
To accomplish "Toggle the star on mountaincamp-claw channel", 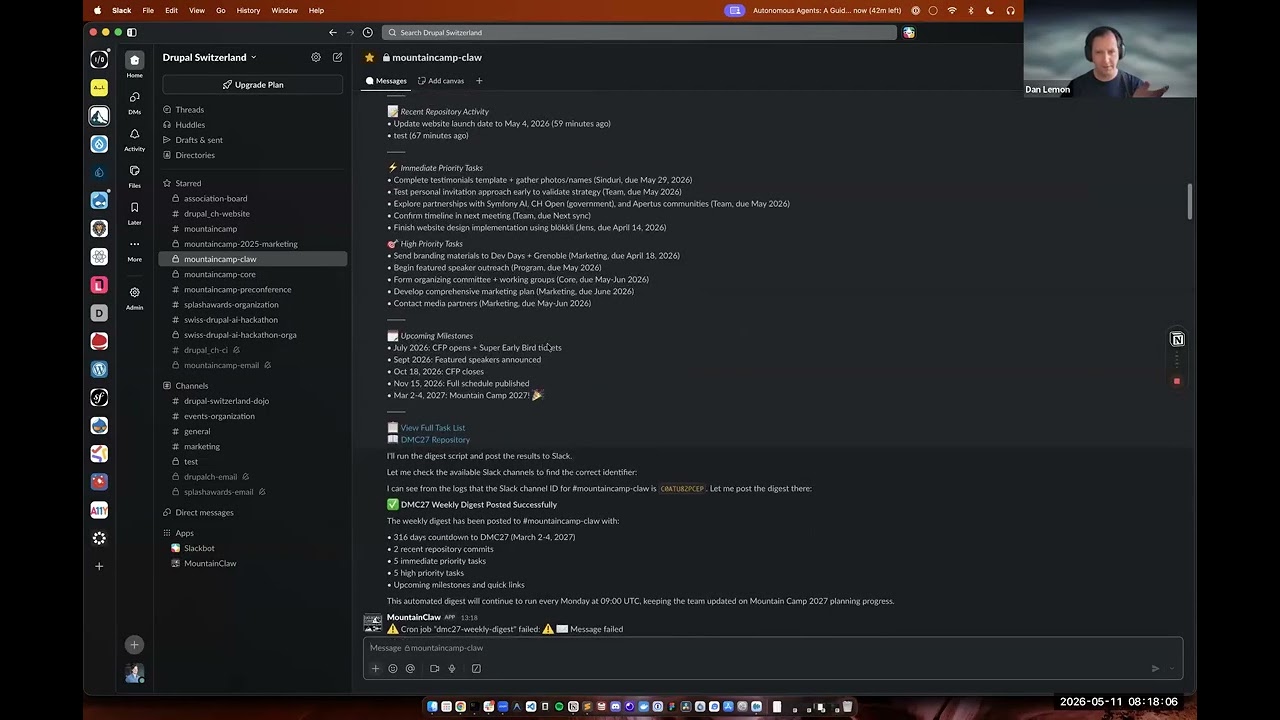I will (x=370, y=57).
